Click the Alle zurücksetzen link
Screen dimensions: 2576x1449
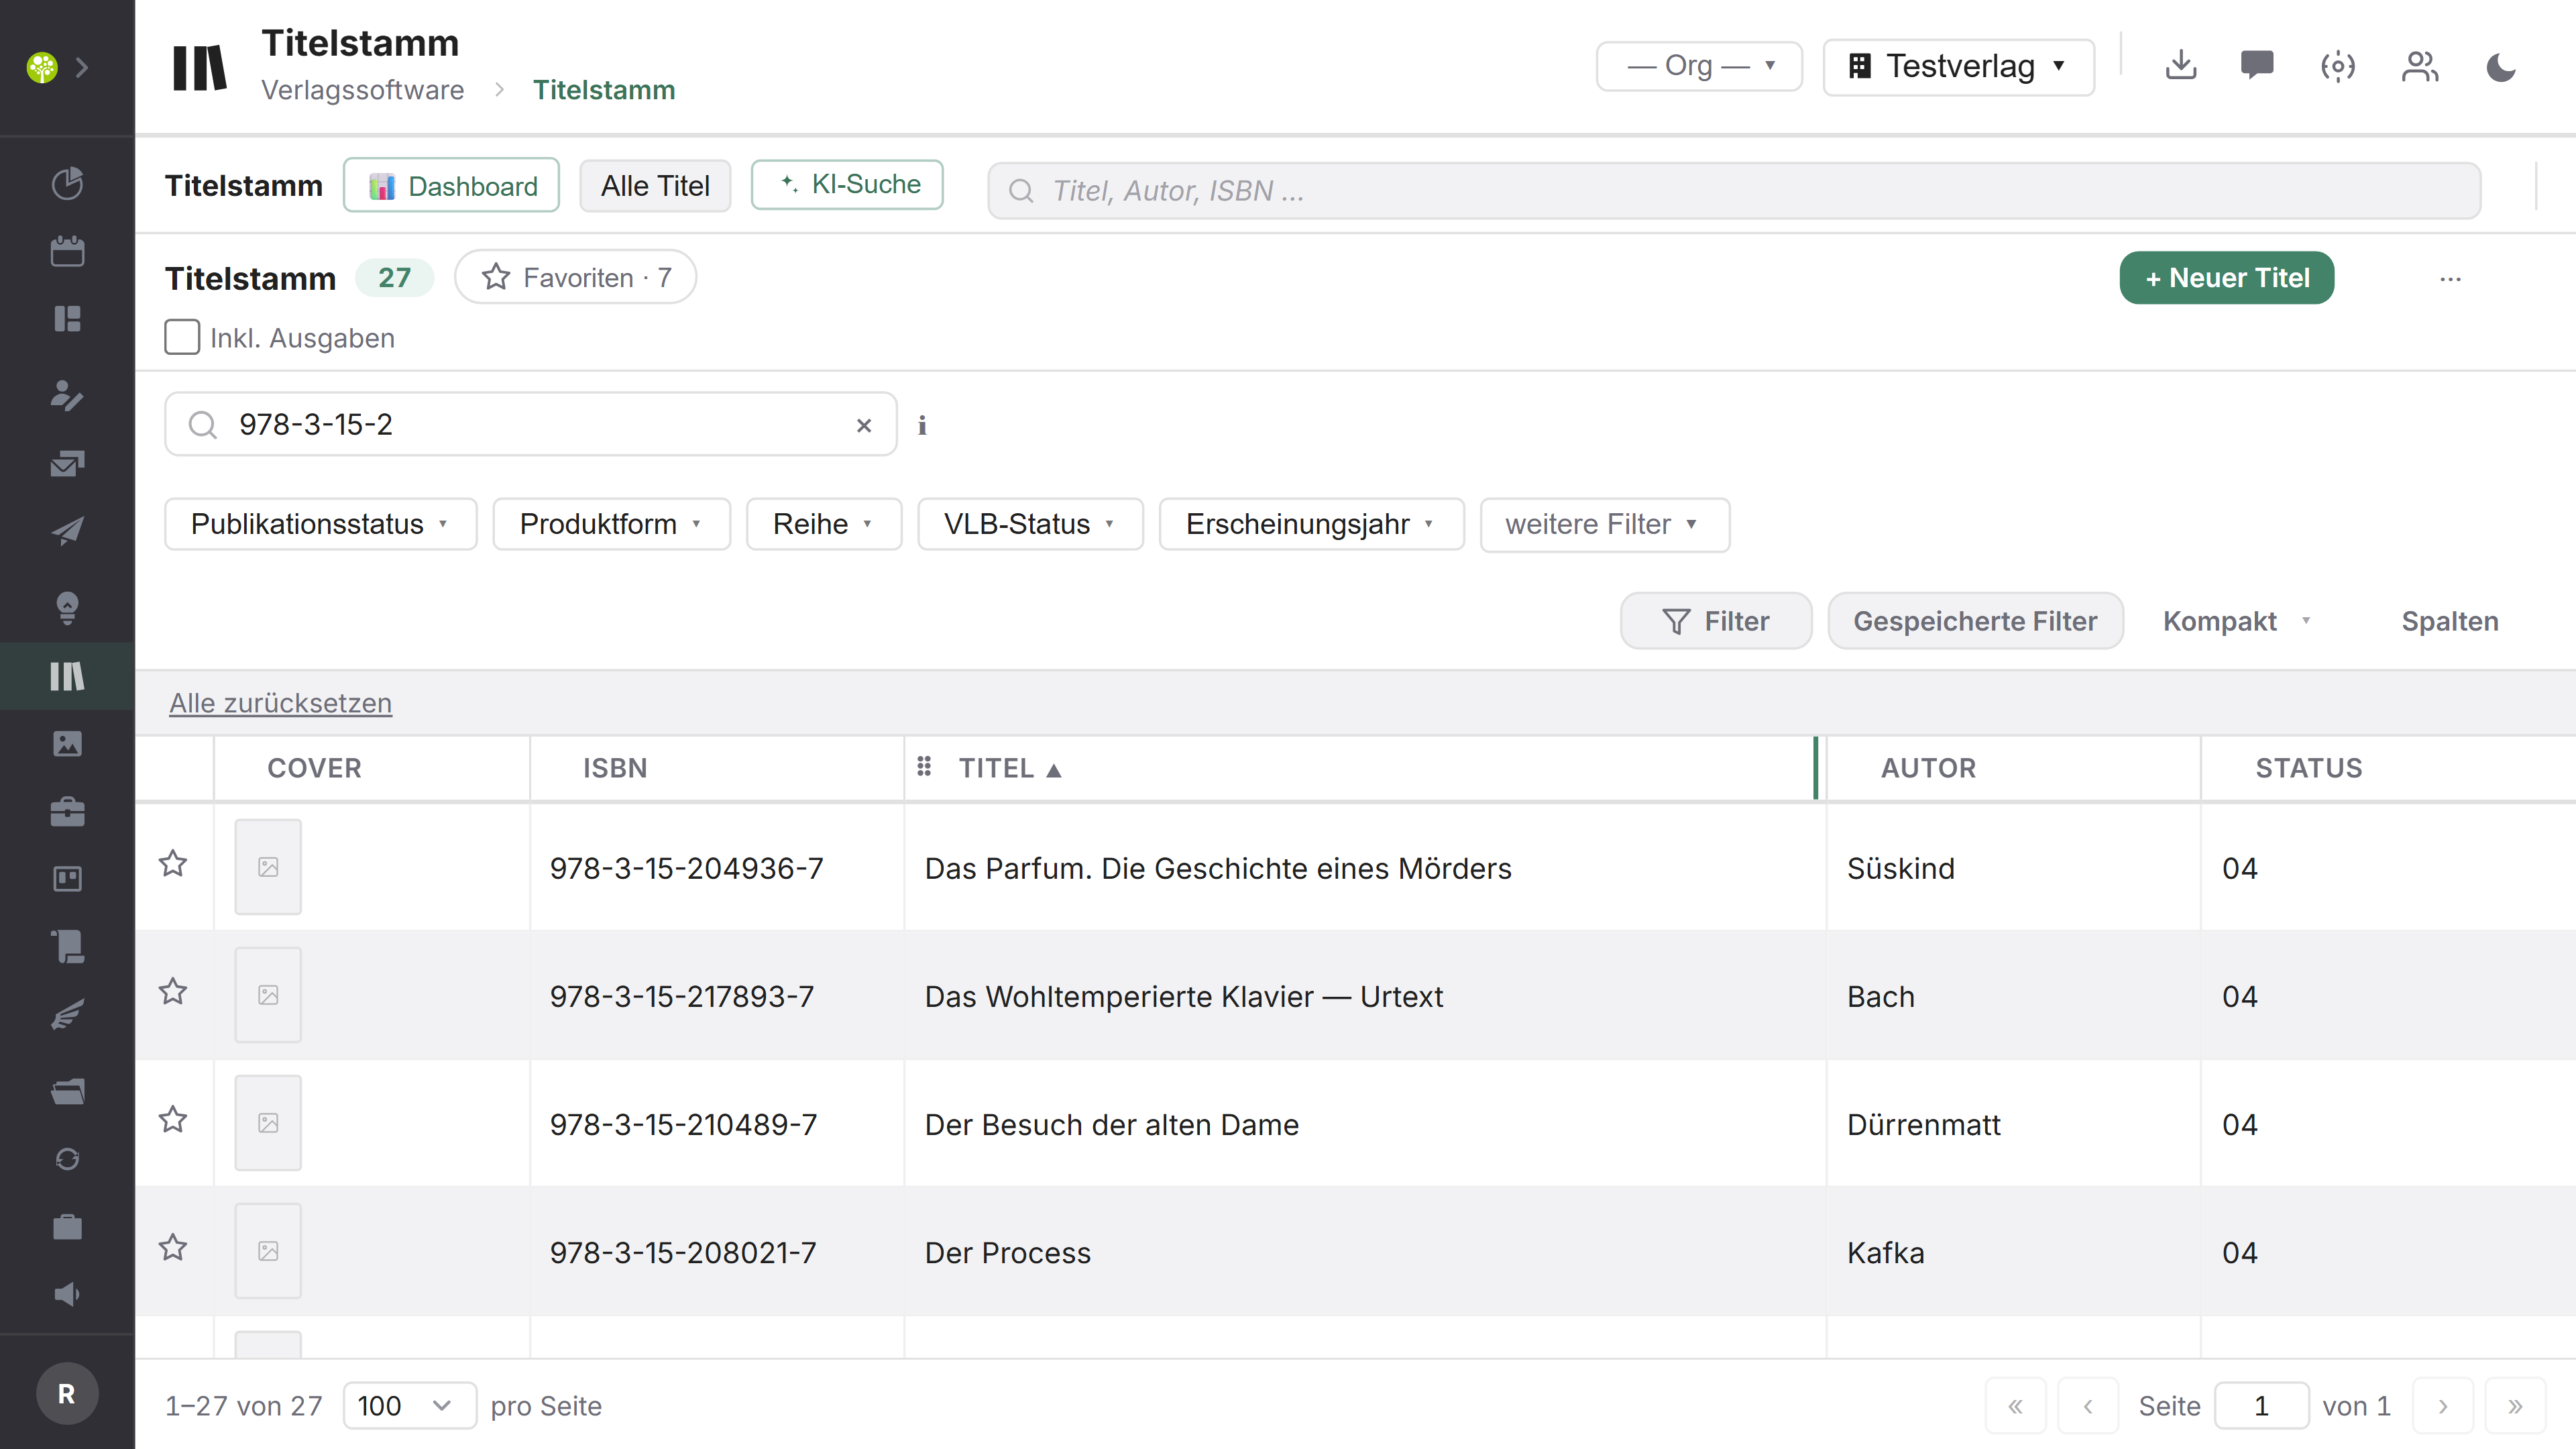click(280, 703)
